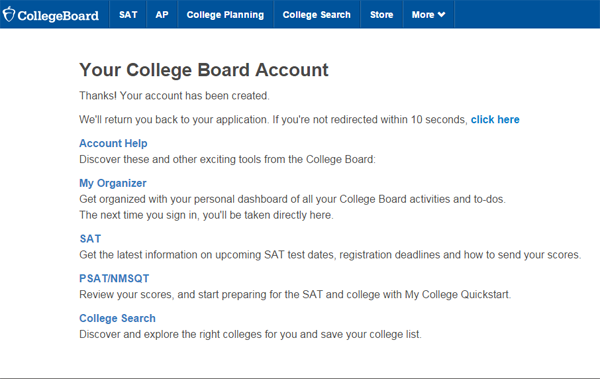Click the College Search link in body
Image resolution: width=600 pixels, height=379 pixels.
[117, 318]
